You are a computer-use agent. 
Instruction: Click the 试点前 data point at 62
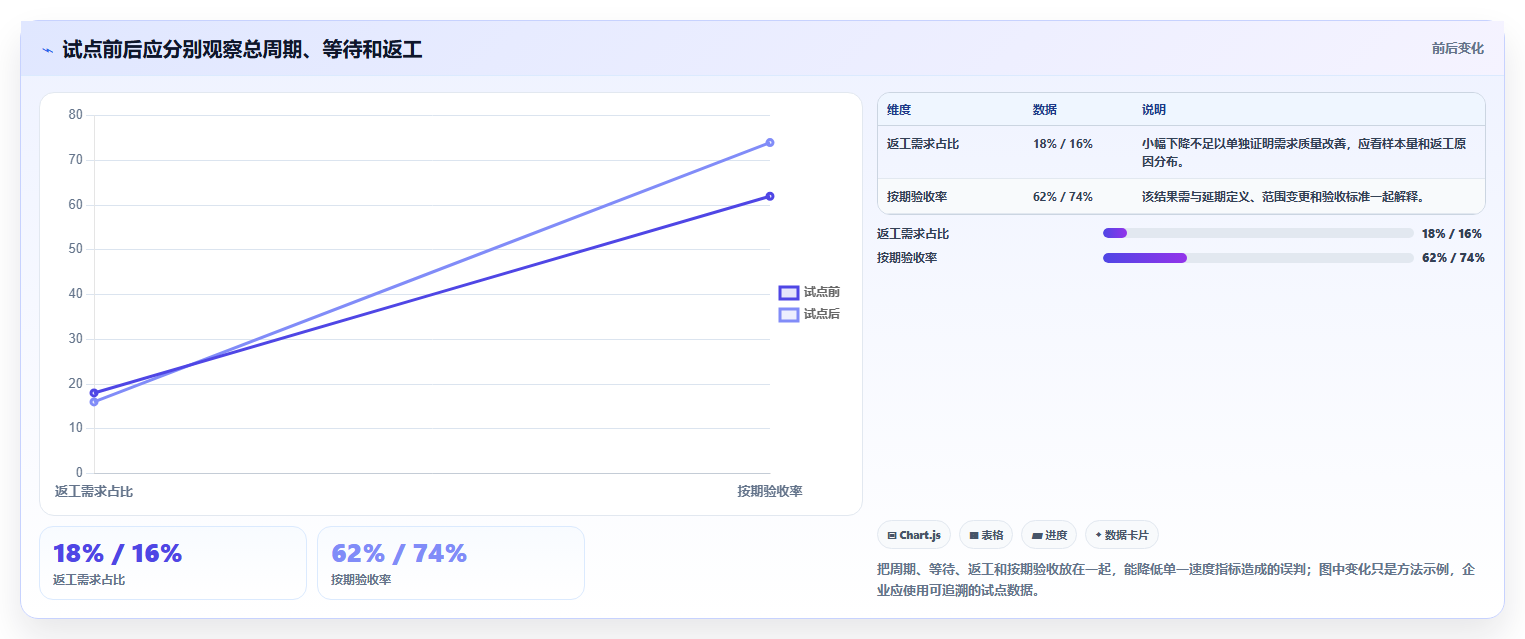pos(770,196)
